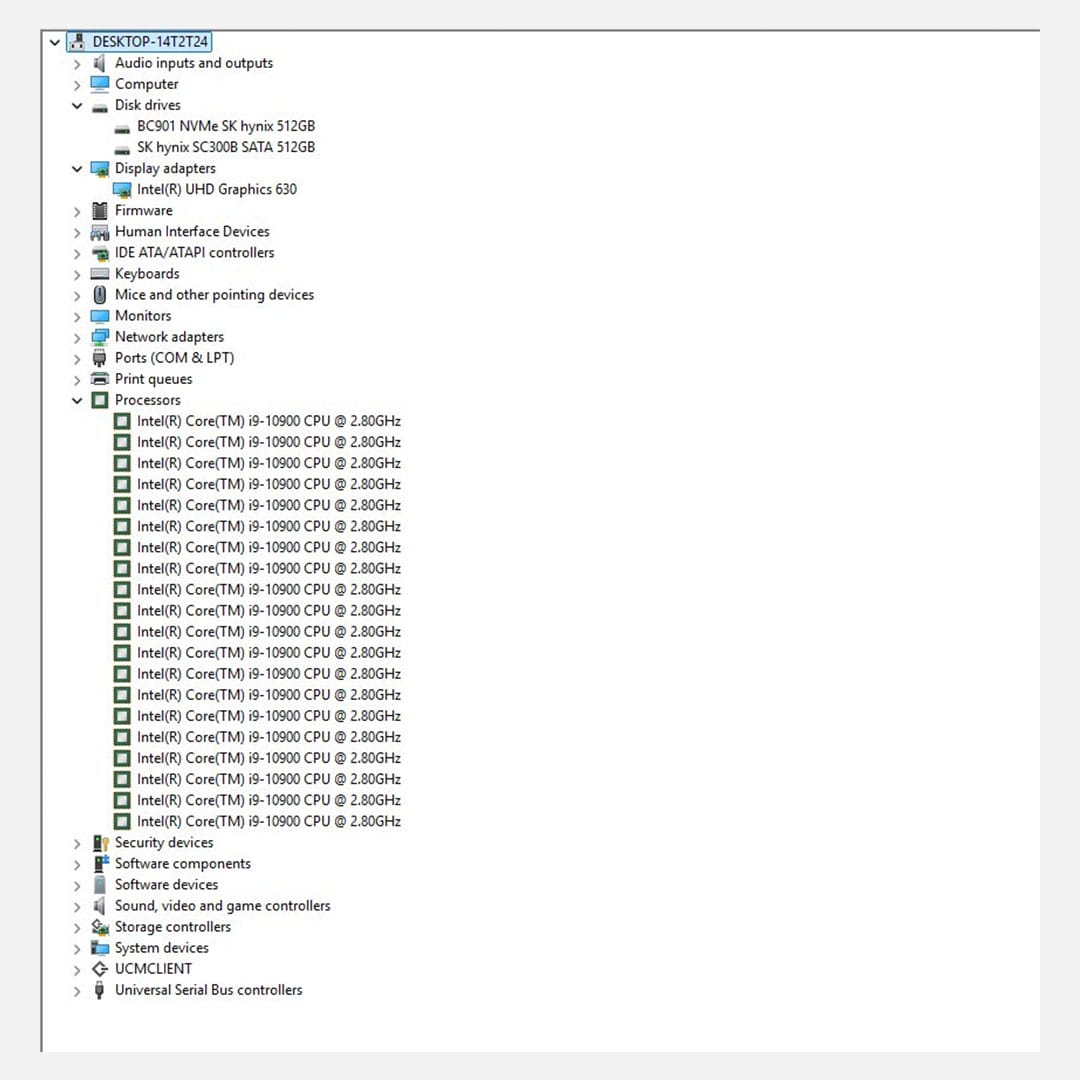Image resolution: width=1080 pixels, height=1080 pixels.
Task: Click the BC901 NVMe disk drive icon
Action: [122, 127]
